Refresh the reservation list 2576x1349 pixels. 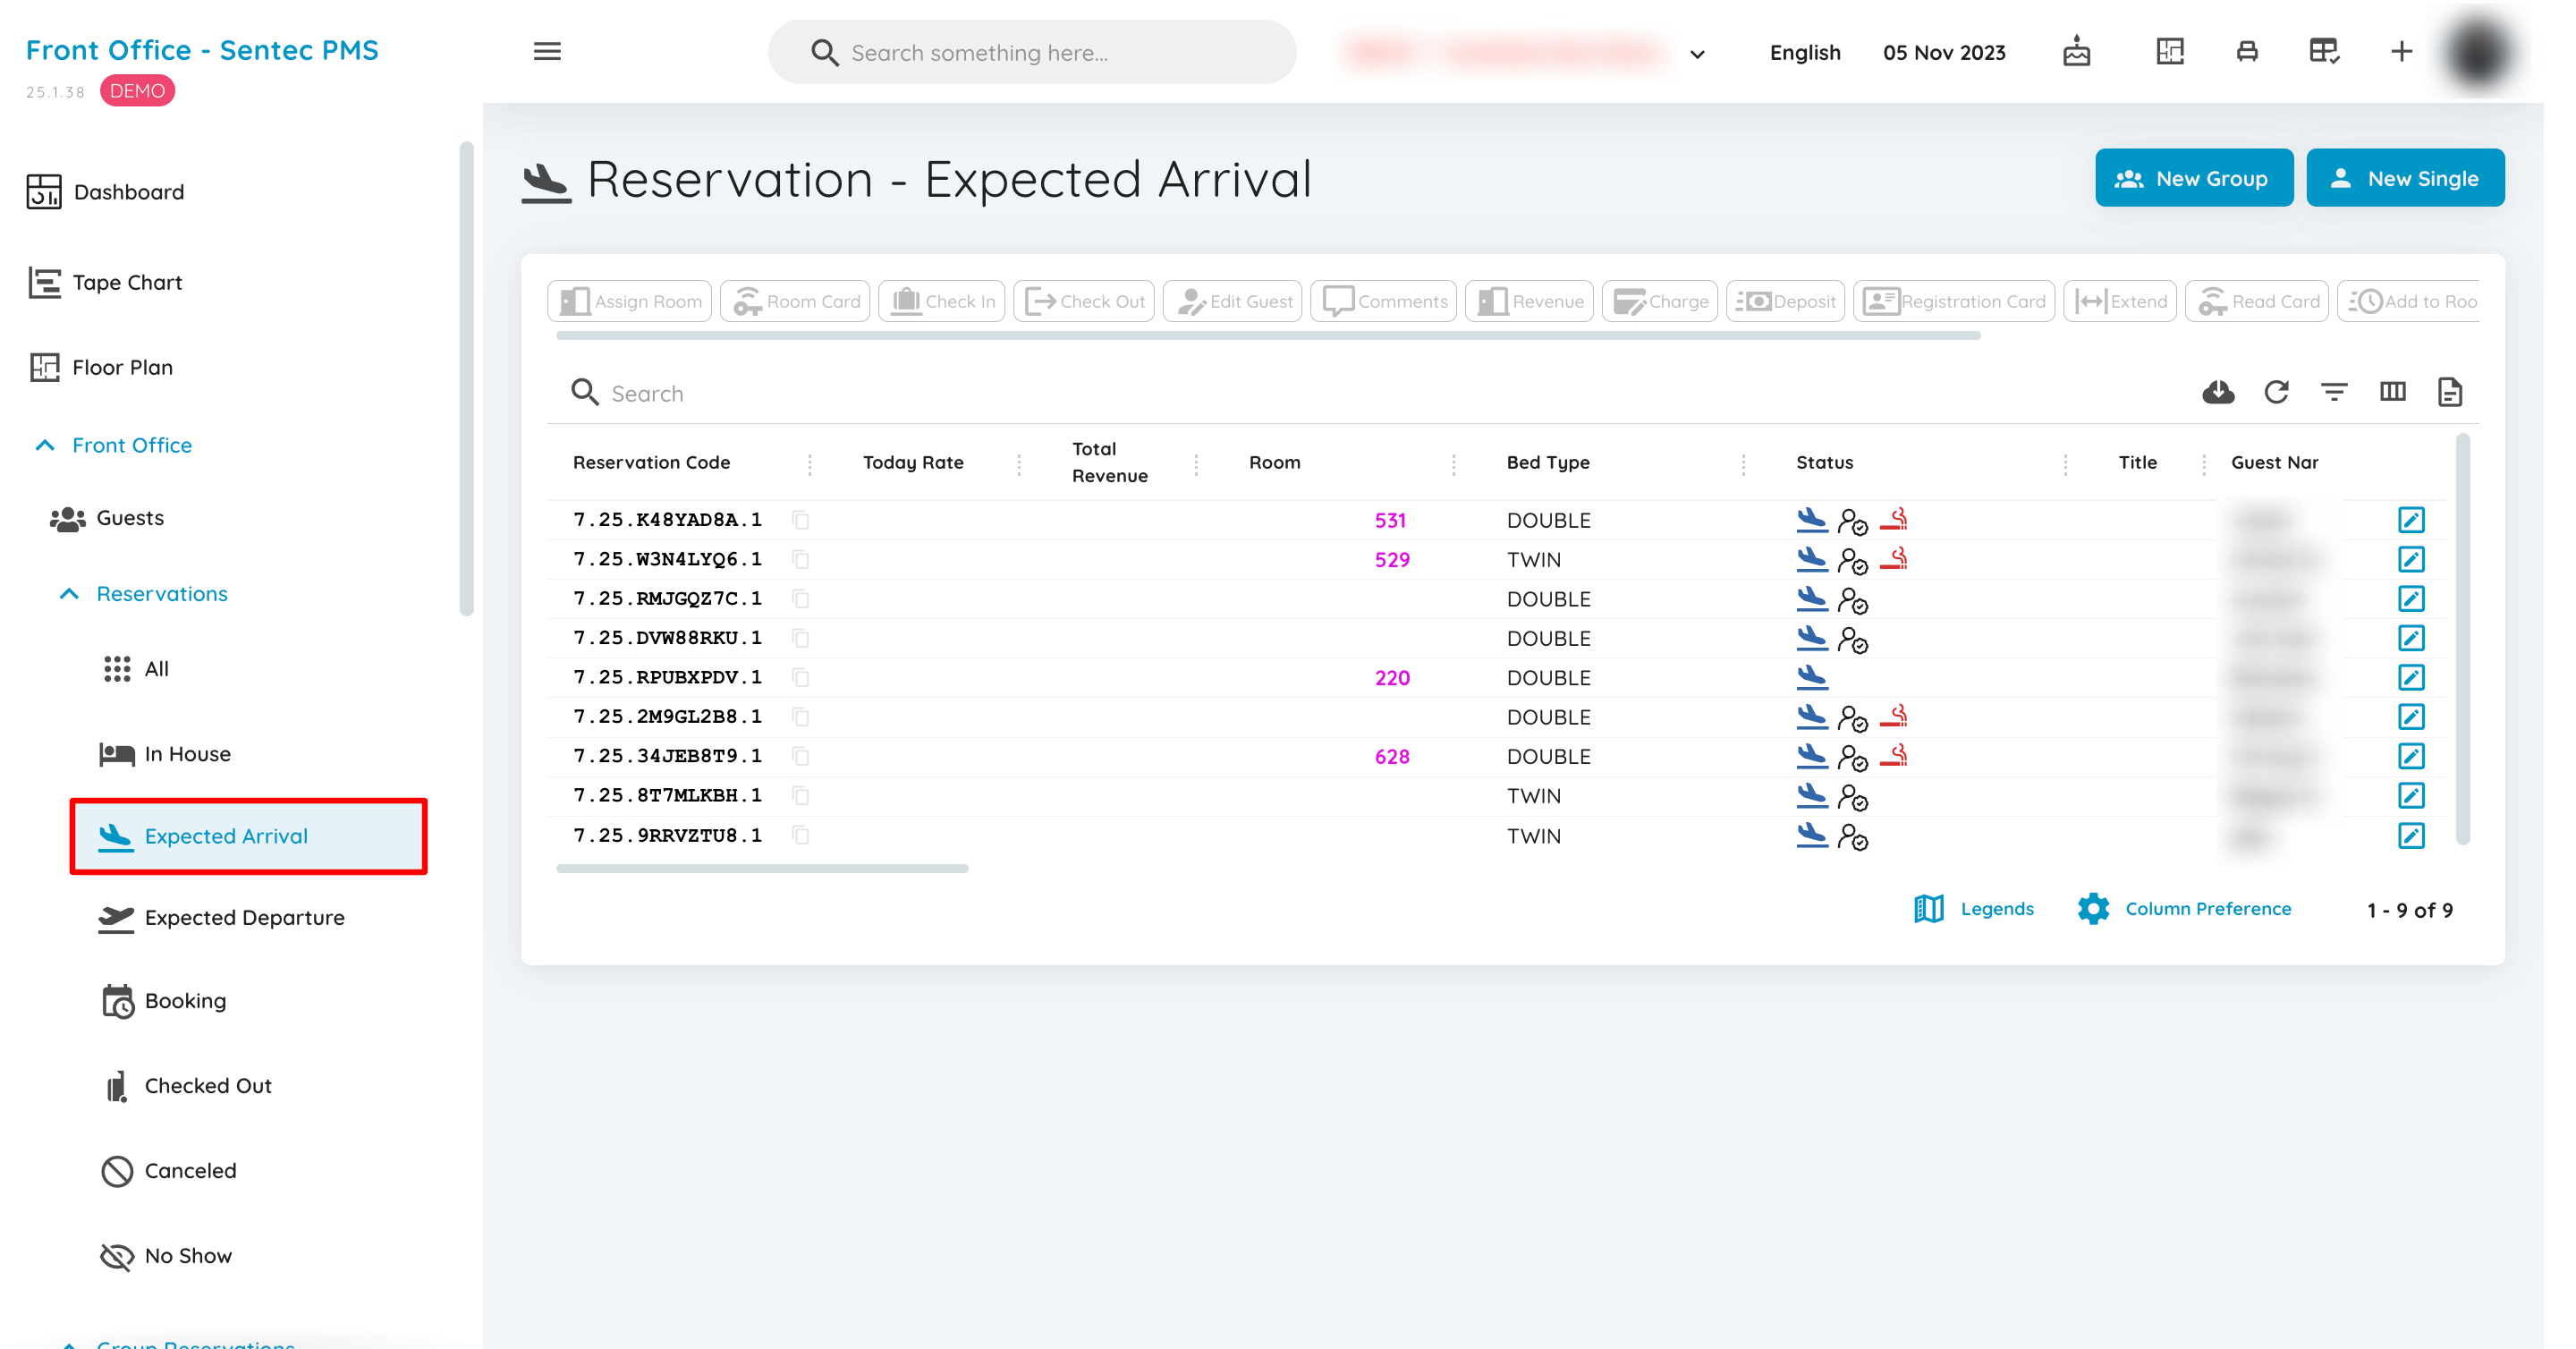tap(2277, 392)
